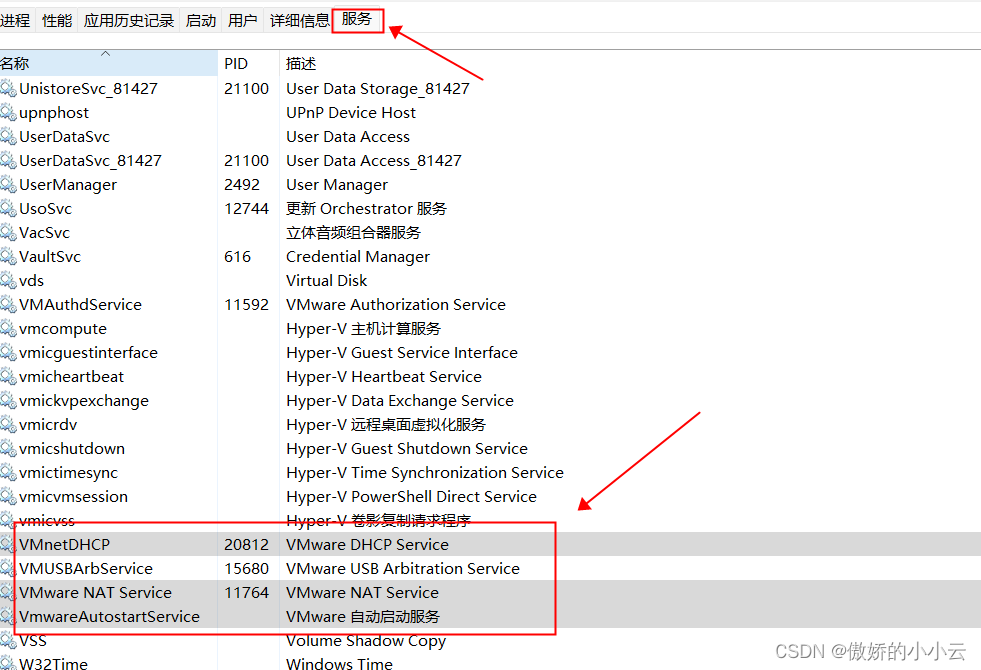Switch to the 启动 tab
Viewport: 981px width, 670px height.
click(x=201, y=21)
